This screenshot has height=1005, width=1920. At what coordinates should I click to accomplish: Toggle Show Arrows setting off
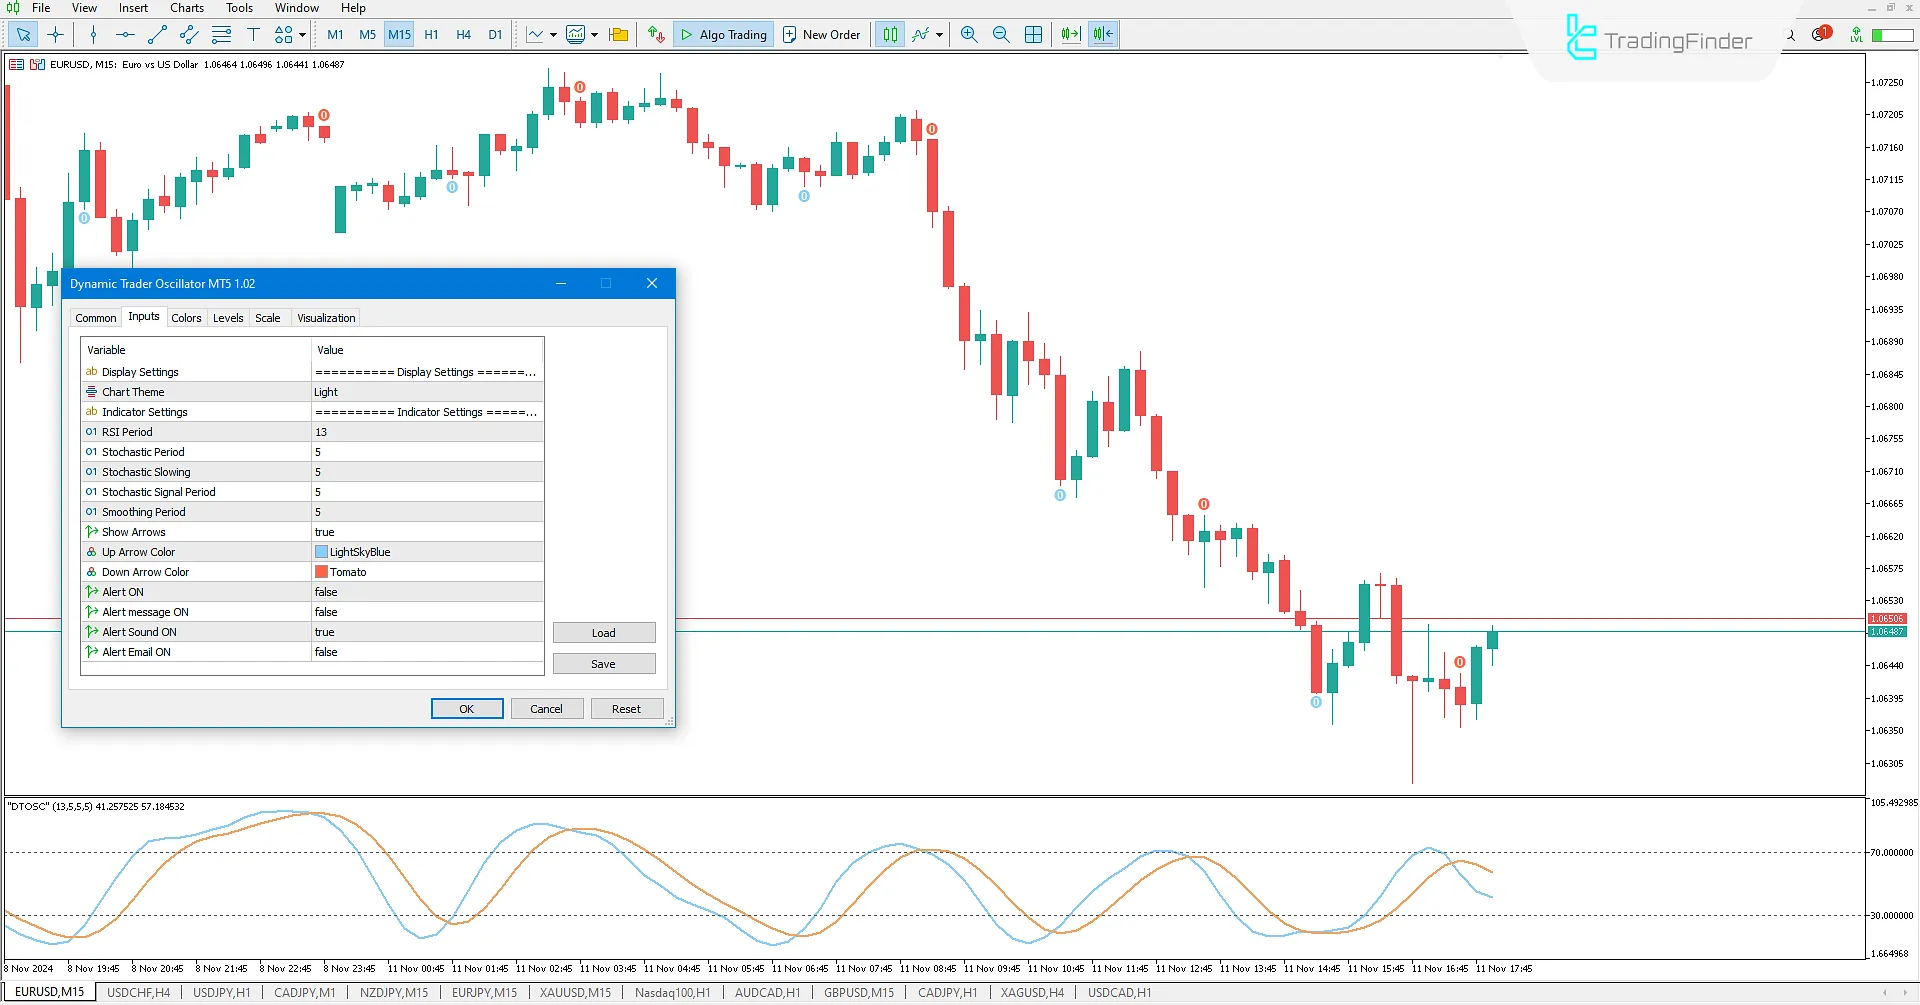click(x=427, y=531)
